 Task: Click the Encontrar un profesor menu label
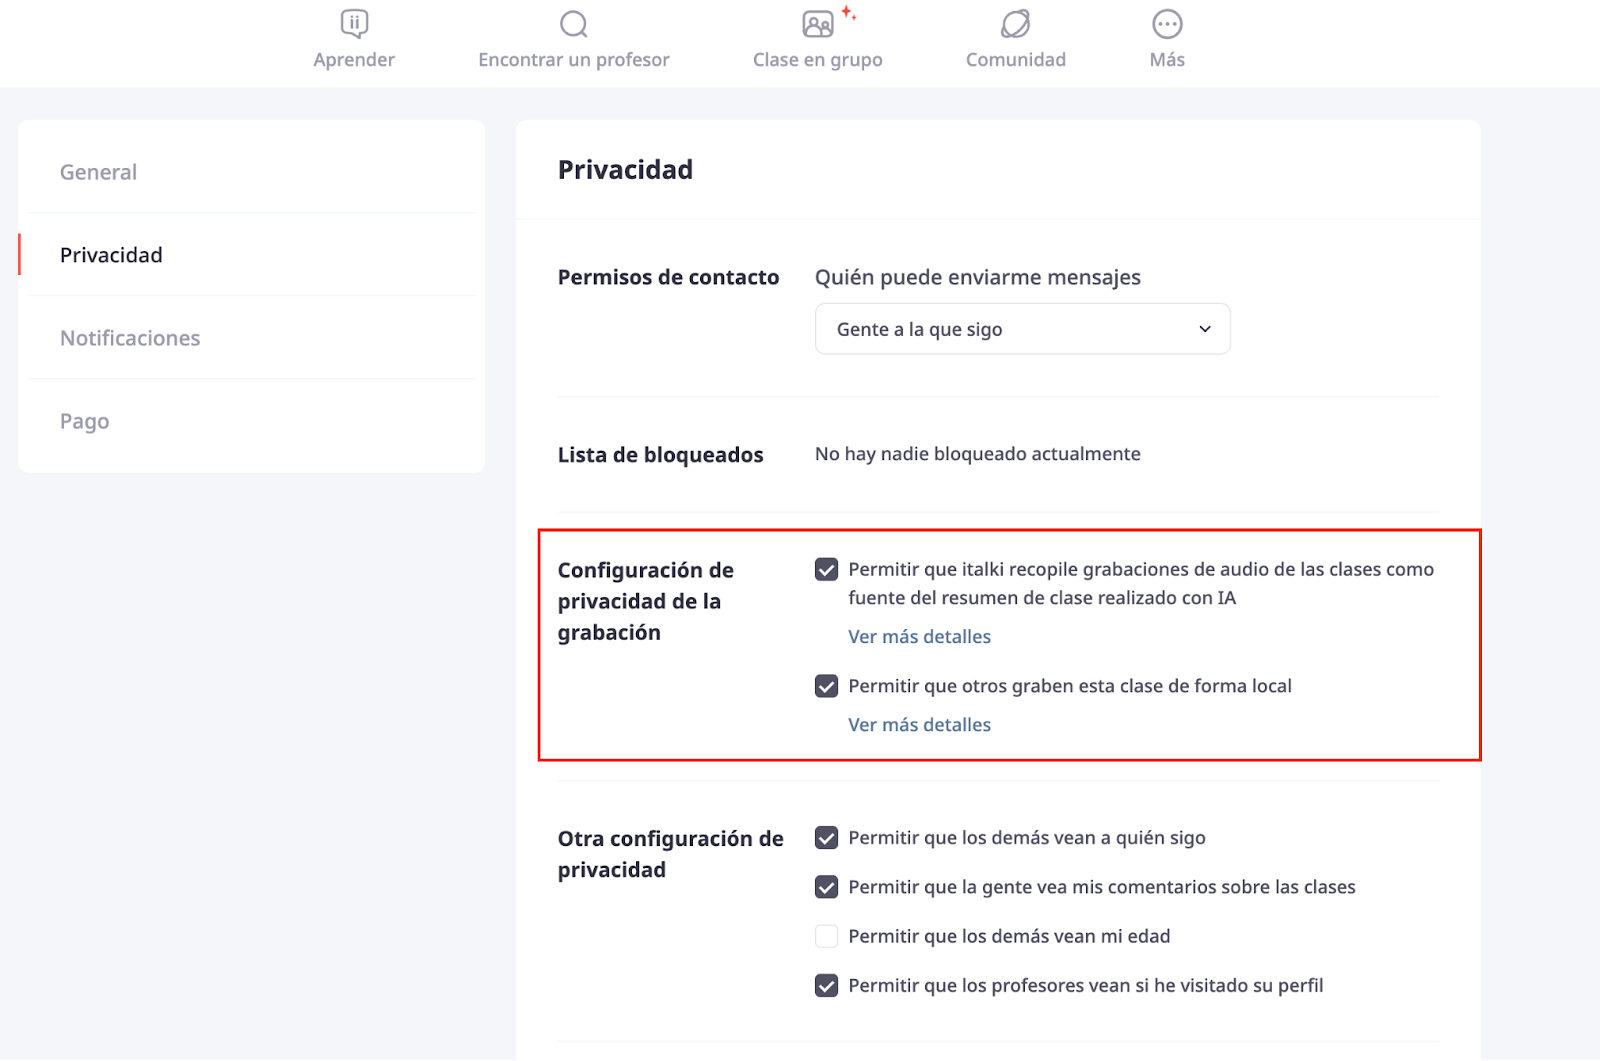(574, 60)
